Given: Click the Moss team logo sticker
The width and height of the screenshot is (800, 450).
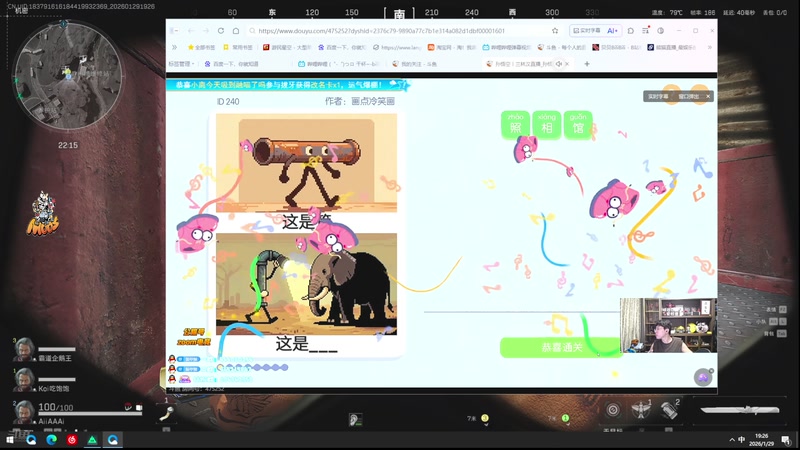Looking at the screenshot, I should (43, 214).
